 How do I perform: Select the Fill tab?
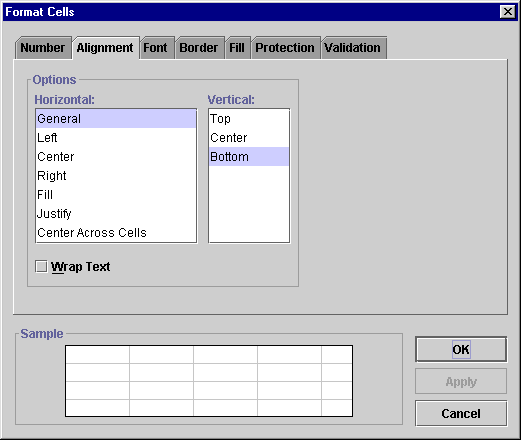238,48
